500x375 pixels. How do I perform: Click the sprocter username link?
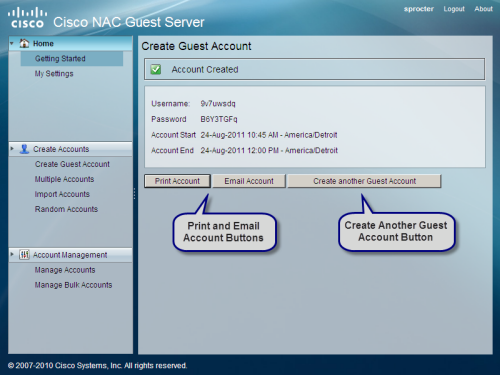419,9
